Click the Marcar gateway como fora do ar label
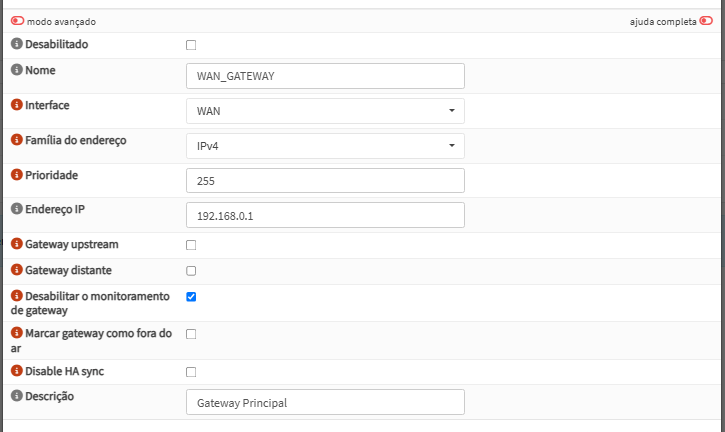Screen dimensions: 725x432 coord(92,340)
